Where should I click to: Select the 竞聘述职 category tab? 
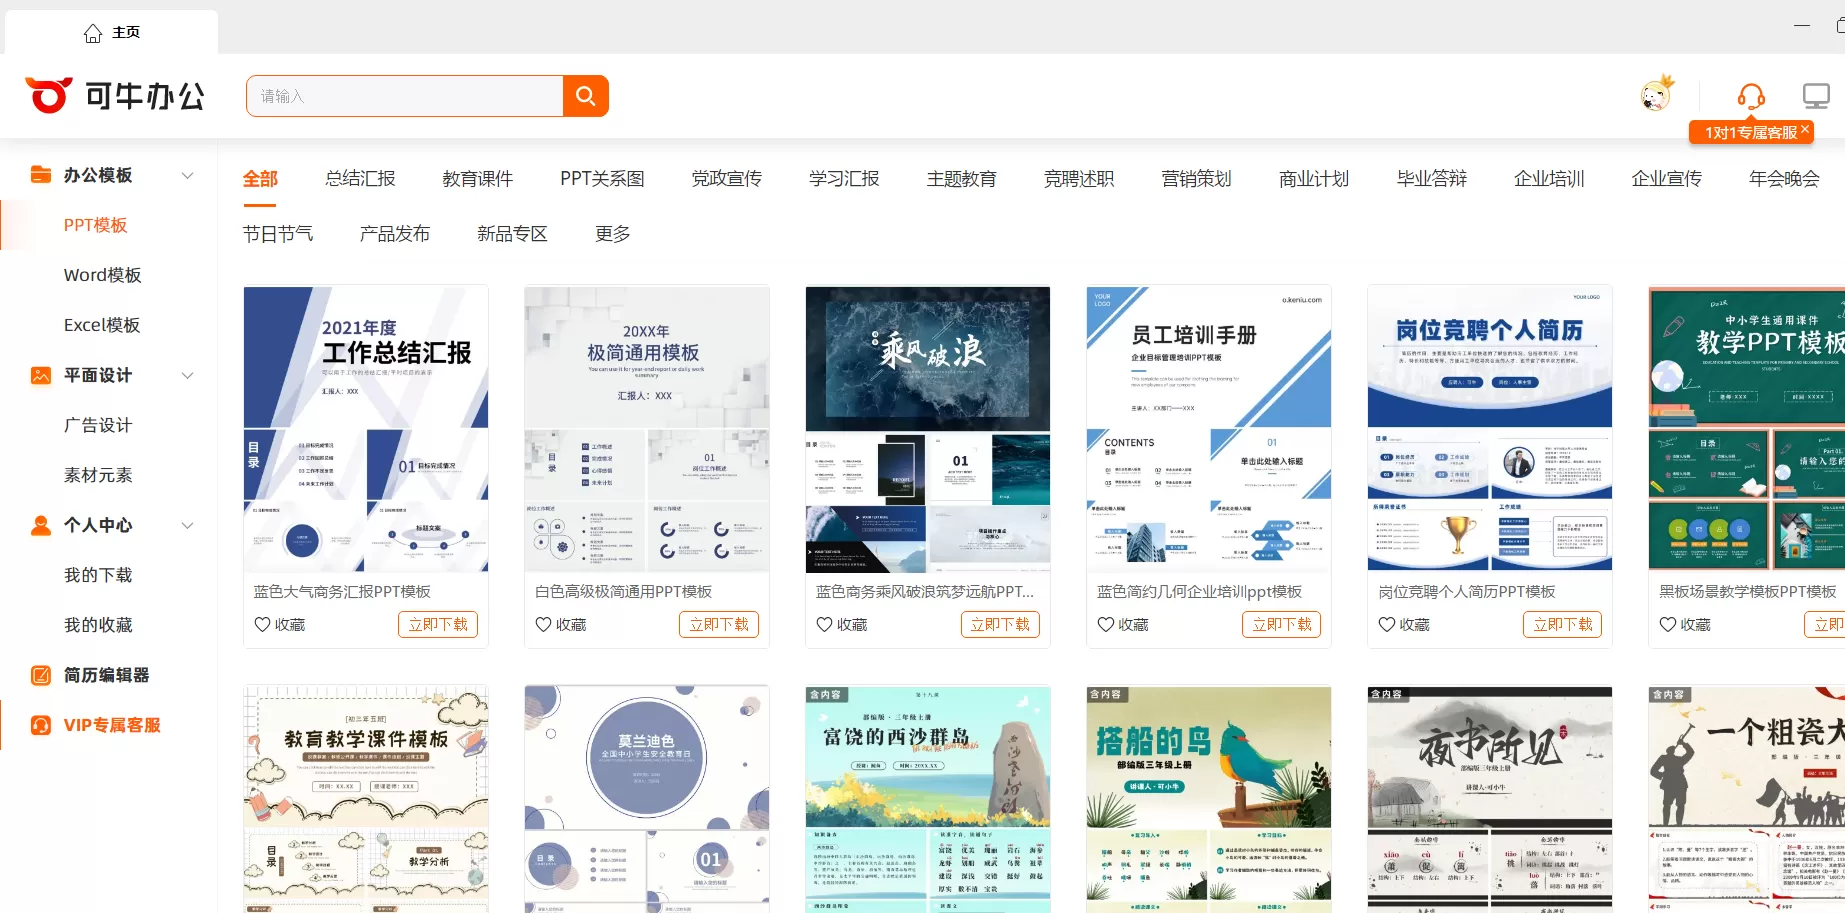(x=1079, y=178)
